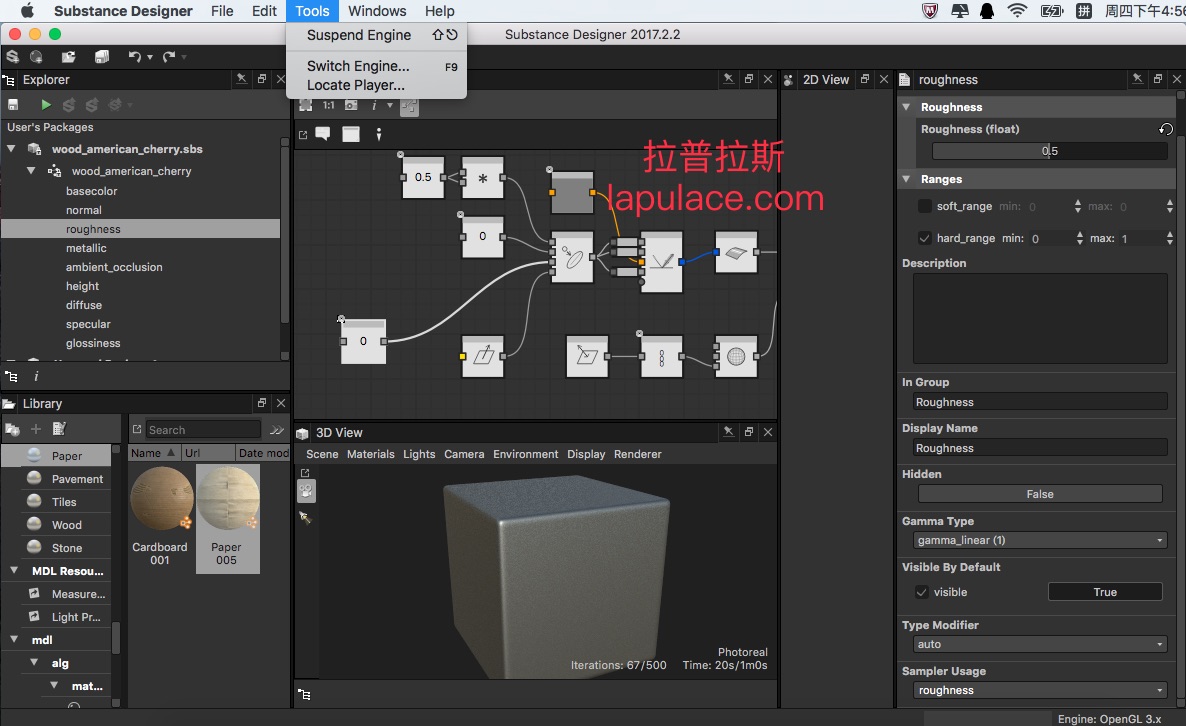Click the 1:1 zoom reset icon
1186x726 pixels.
328,105
